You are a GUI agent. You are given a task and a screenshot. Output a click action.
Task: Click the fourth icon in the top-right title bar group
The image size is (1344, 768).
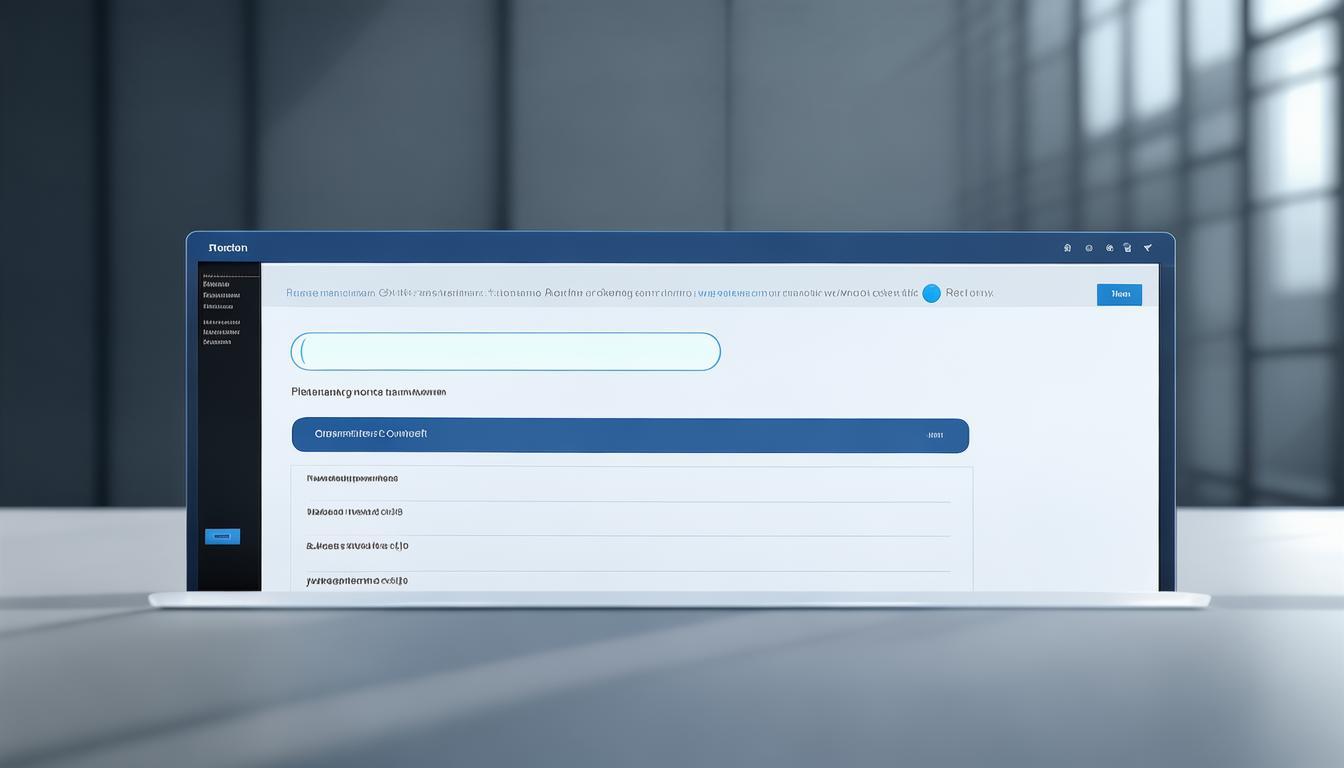coord(1127,248)
